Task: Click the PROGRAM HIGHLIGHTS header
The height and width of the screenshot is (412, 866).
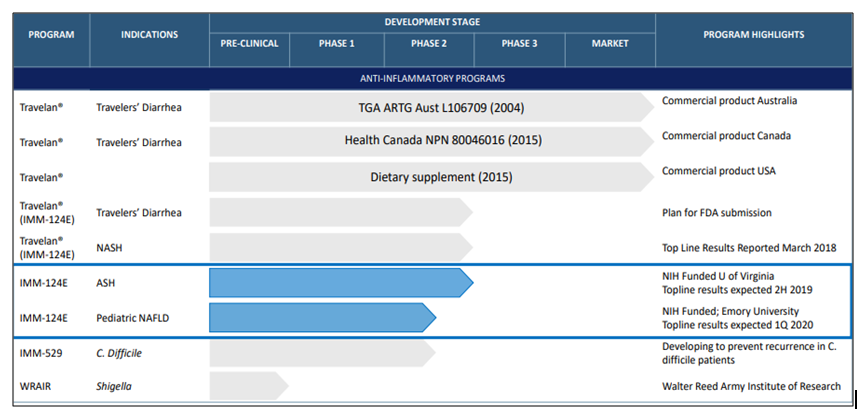Action: pyautogui.click(x=753, y=35)
